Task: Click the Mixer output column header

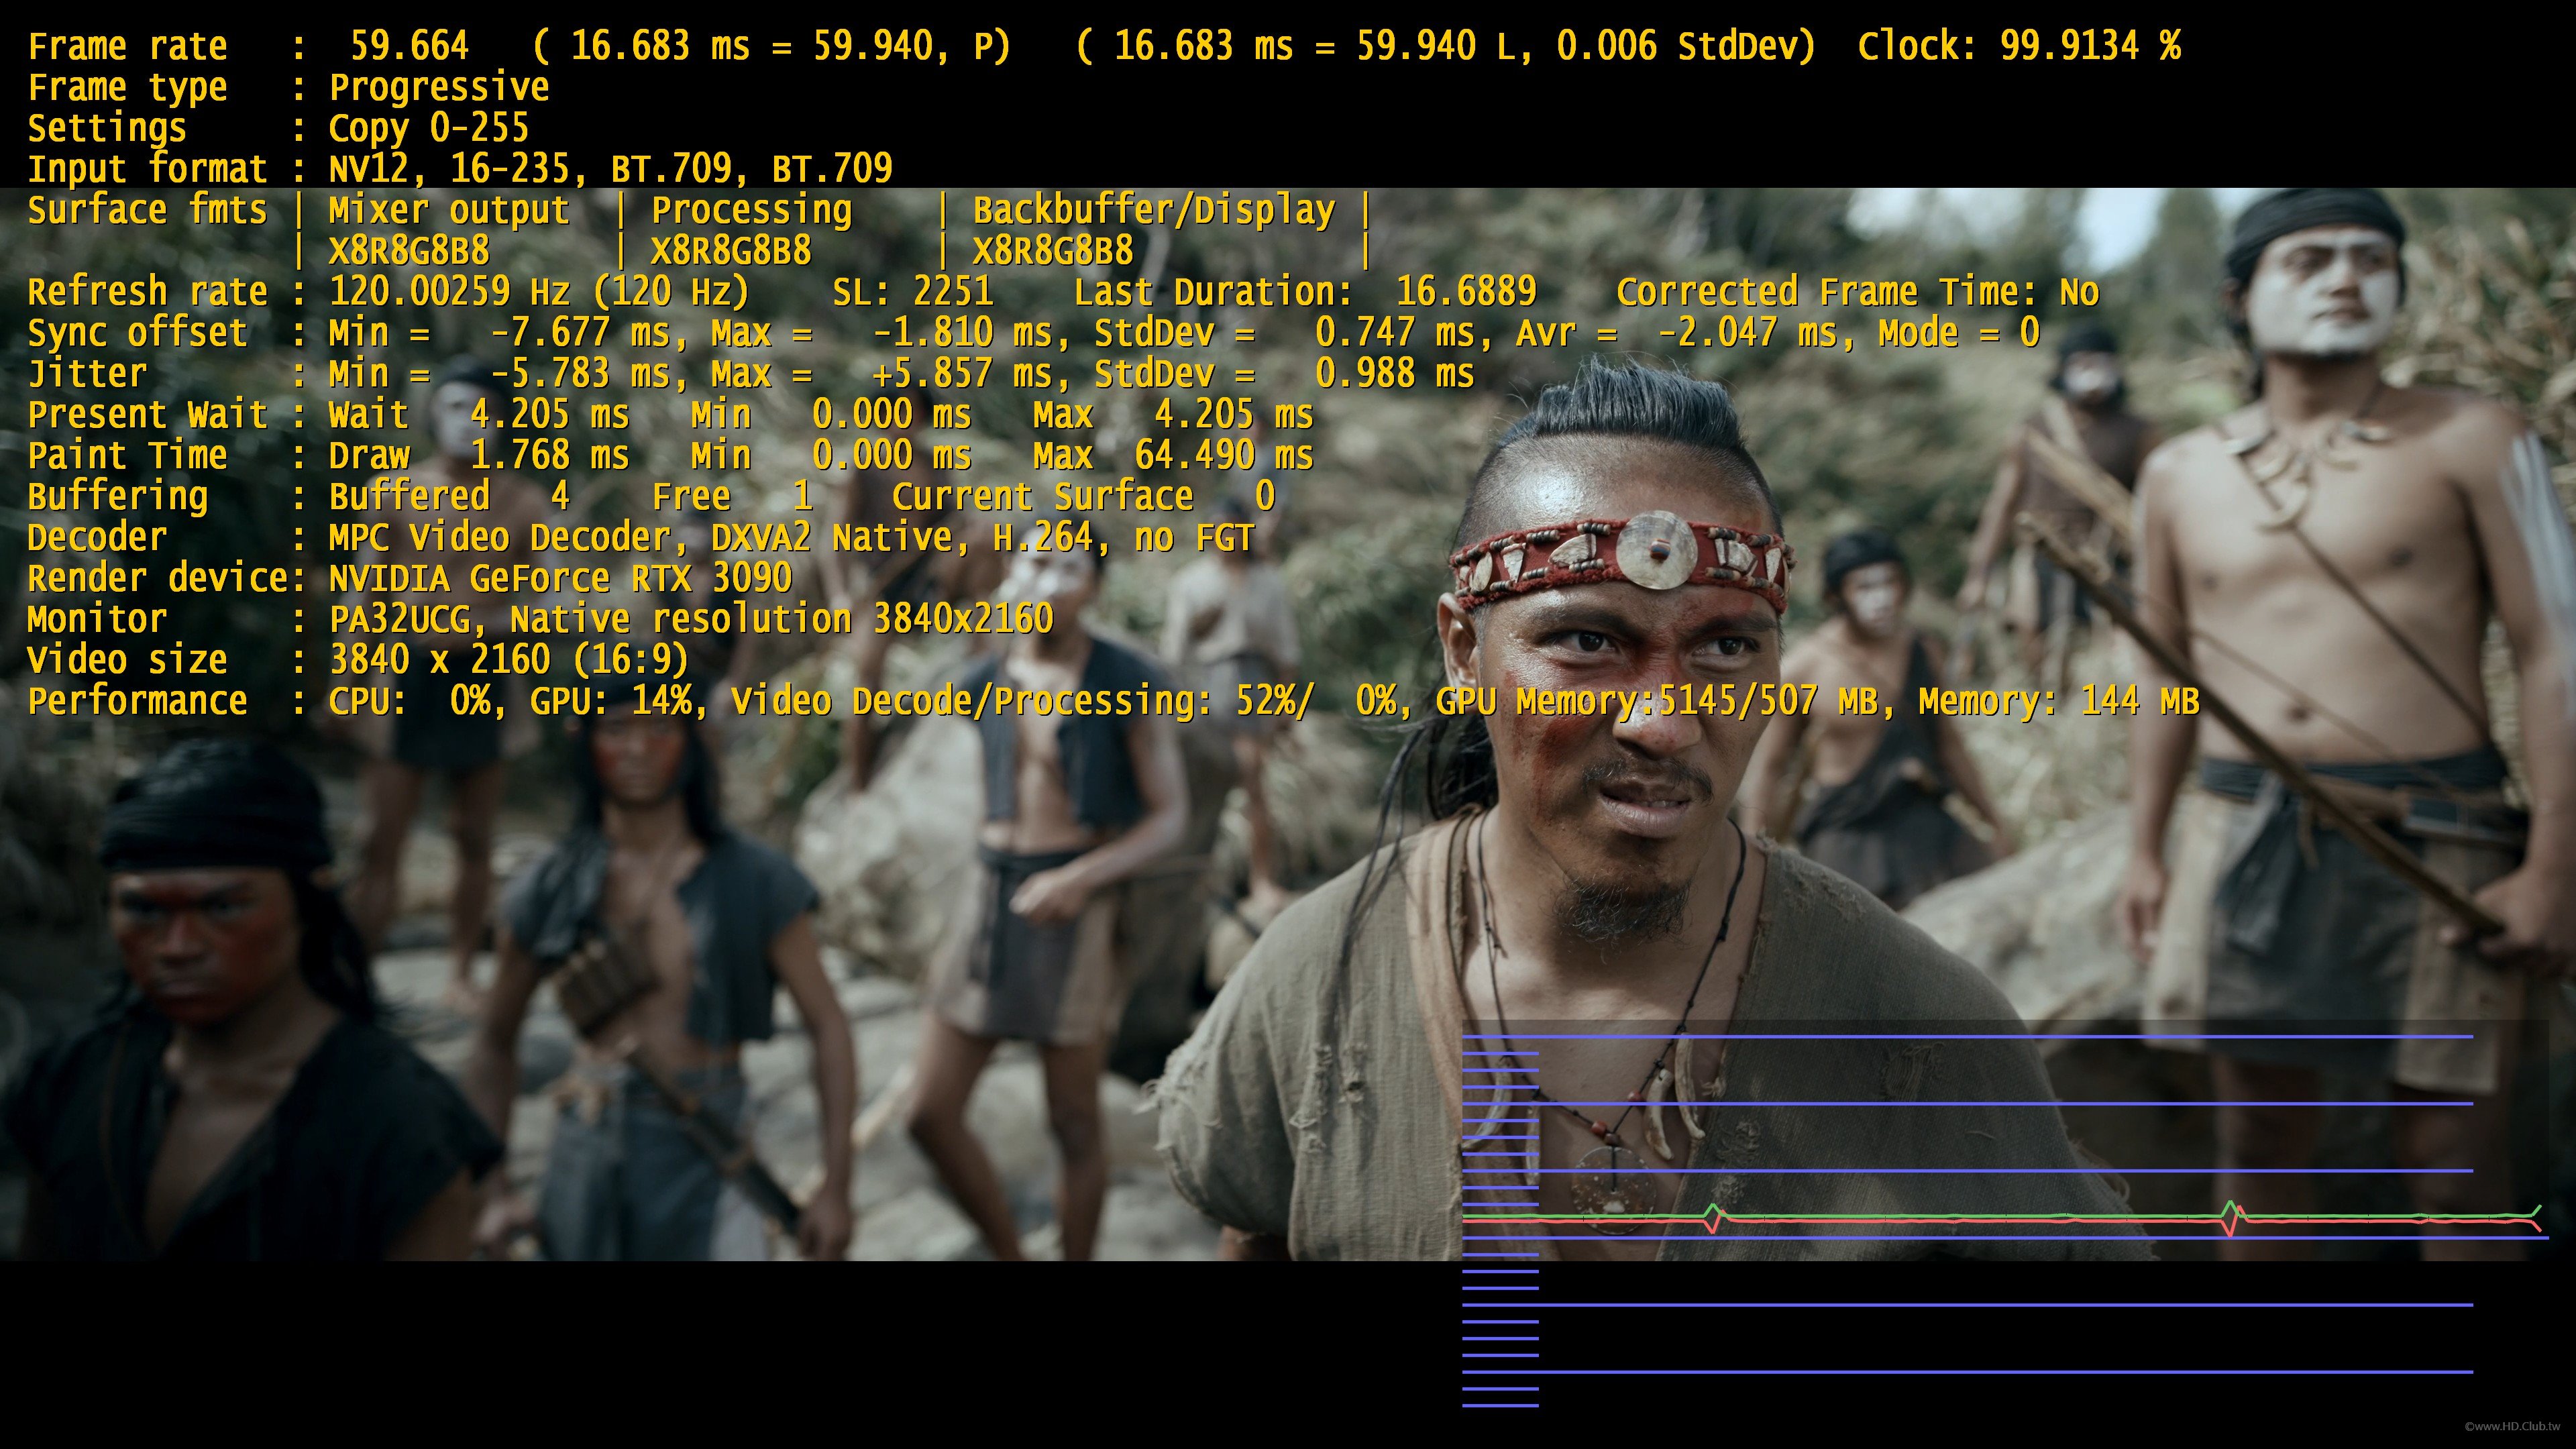Action: 449,210
